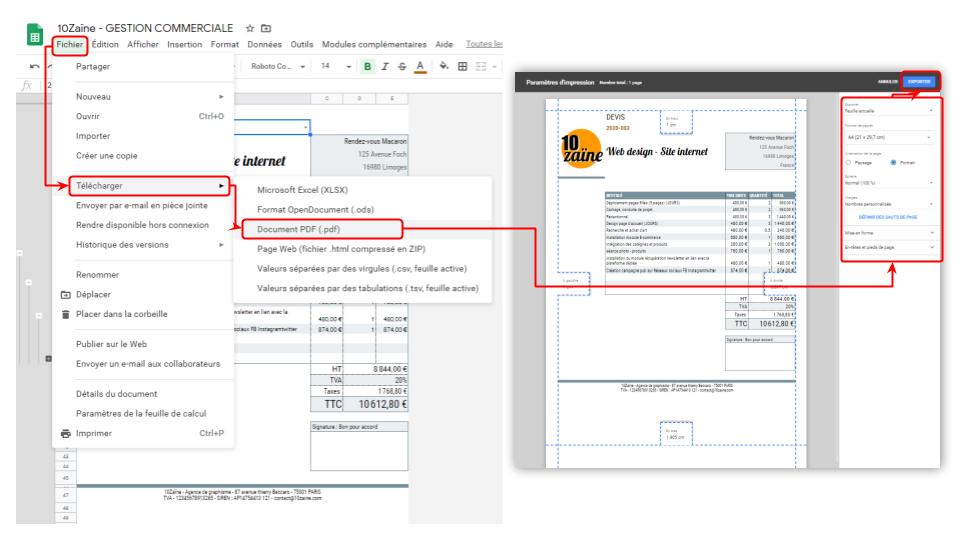
Task: Click the printer icon next to Imprimer
Action: point(66,433)
